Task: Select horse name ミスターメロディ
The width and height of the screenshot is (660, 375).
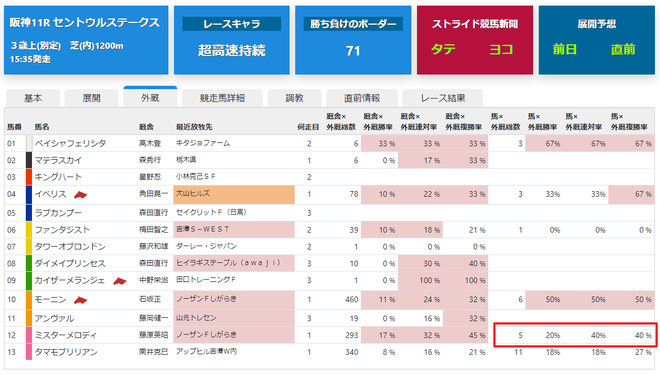Action: click(x=66, y=335)
